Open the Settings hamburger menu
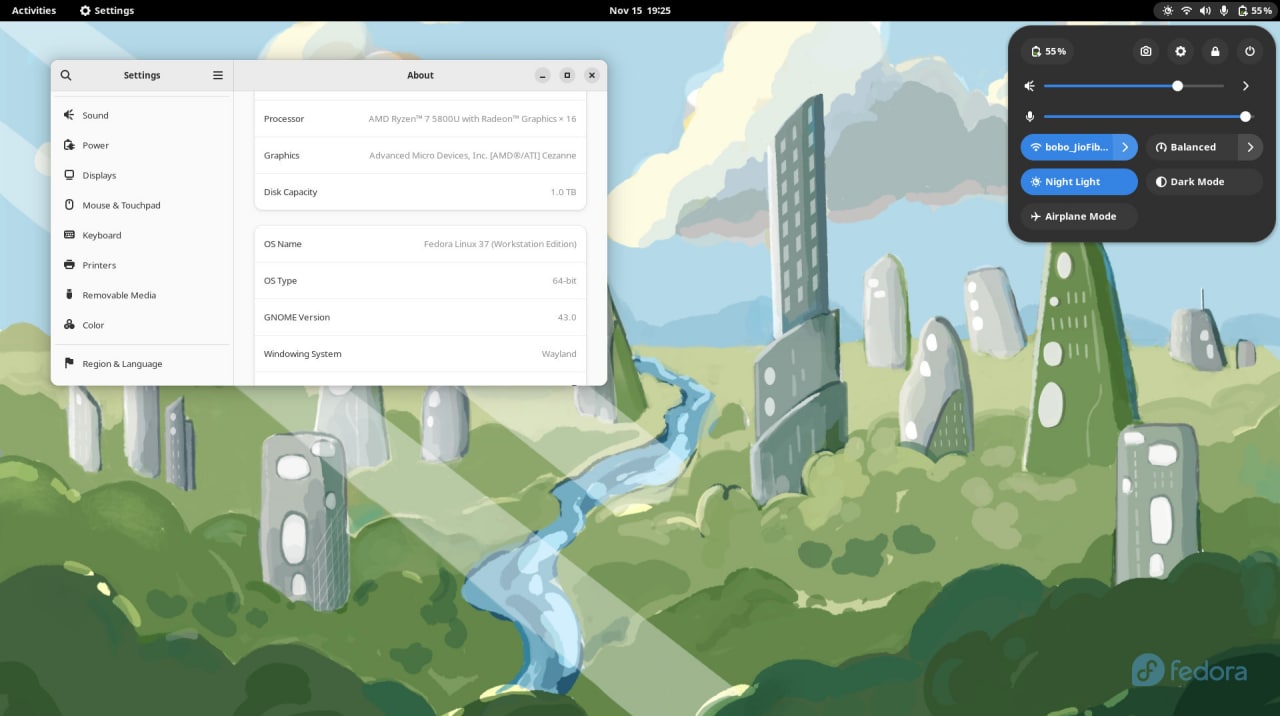 click(x=218, y=75)
